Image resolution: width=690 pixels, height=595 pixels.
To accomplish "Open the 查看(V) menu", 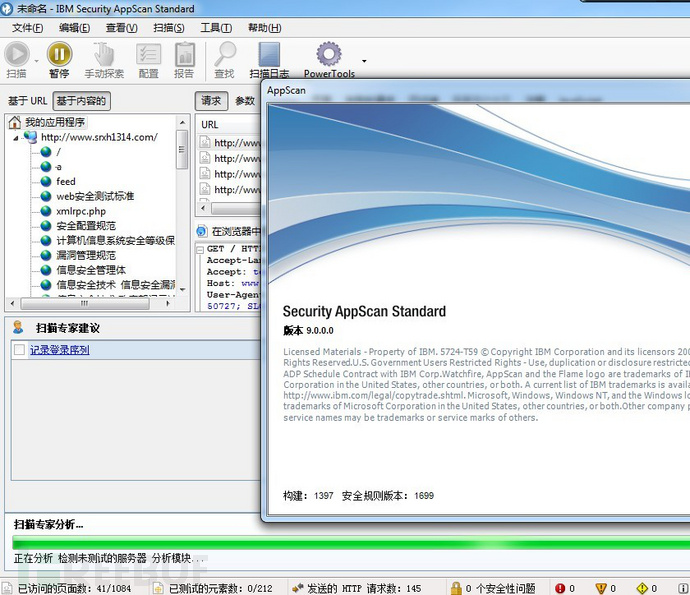I will click(121, 28).
